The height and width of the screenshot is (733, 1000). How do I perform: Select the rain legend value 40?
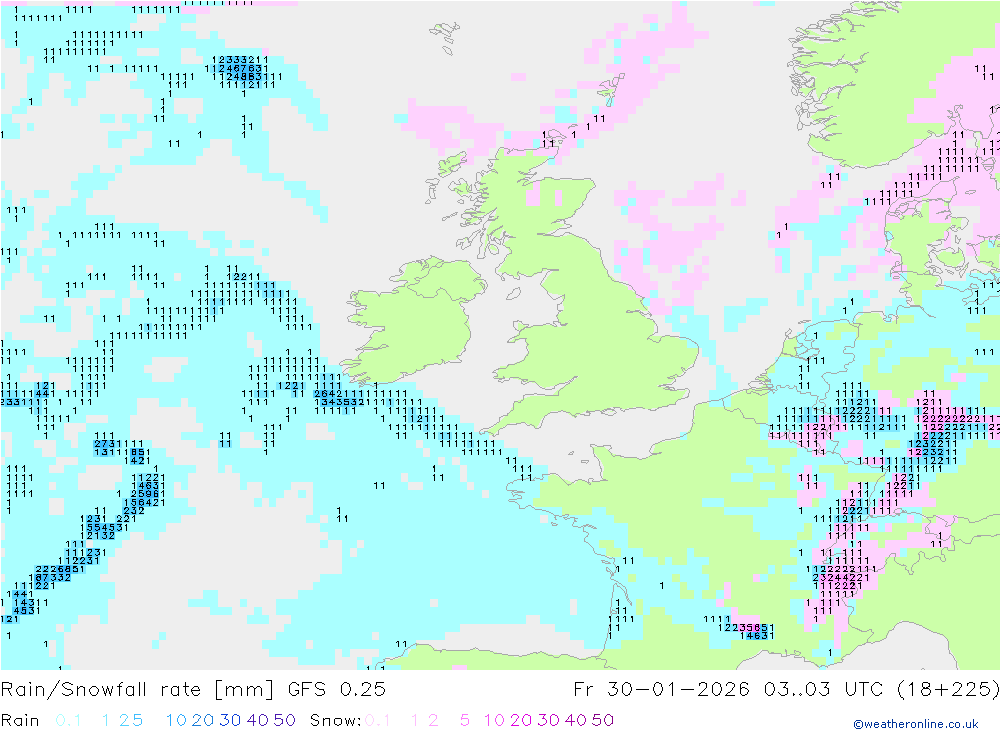(258, 720)
